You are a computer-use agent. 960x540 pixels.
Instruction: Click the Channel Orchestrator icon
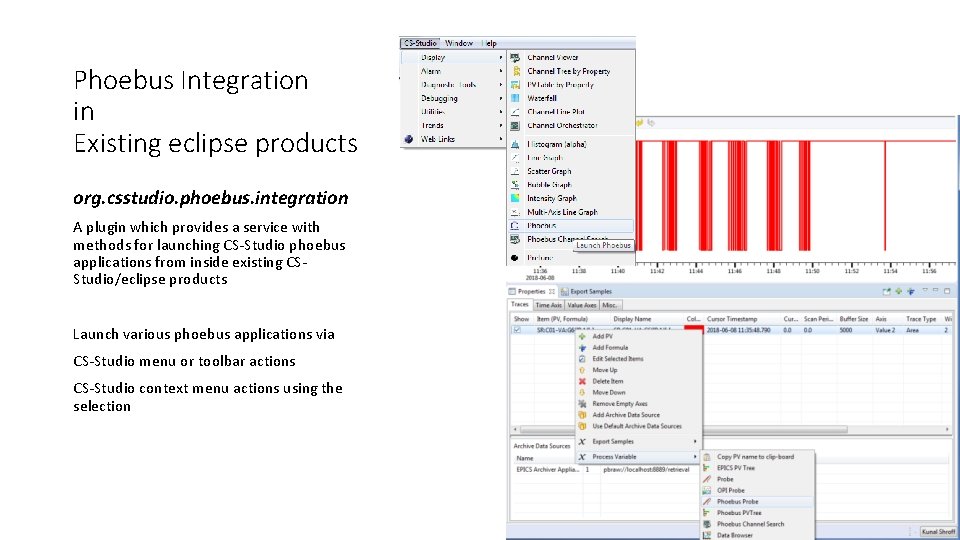click(x=515, y=126)
